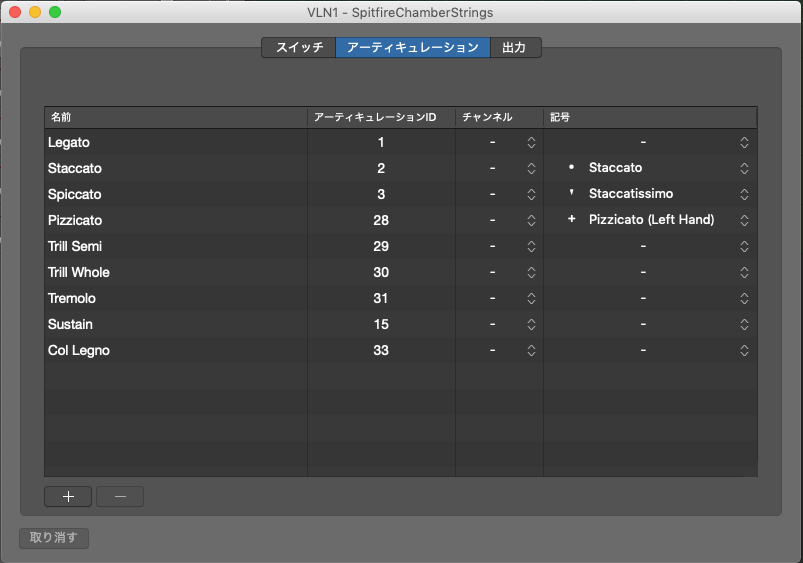Select the Trill Semi articulation name
Screen dimensions: 803x563
click(x=75, y=246)
